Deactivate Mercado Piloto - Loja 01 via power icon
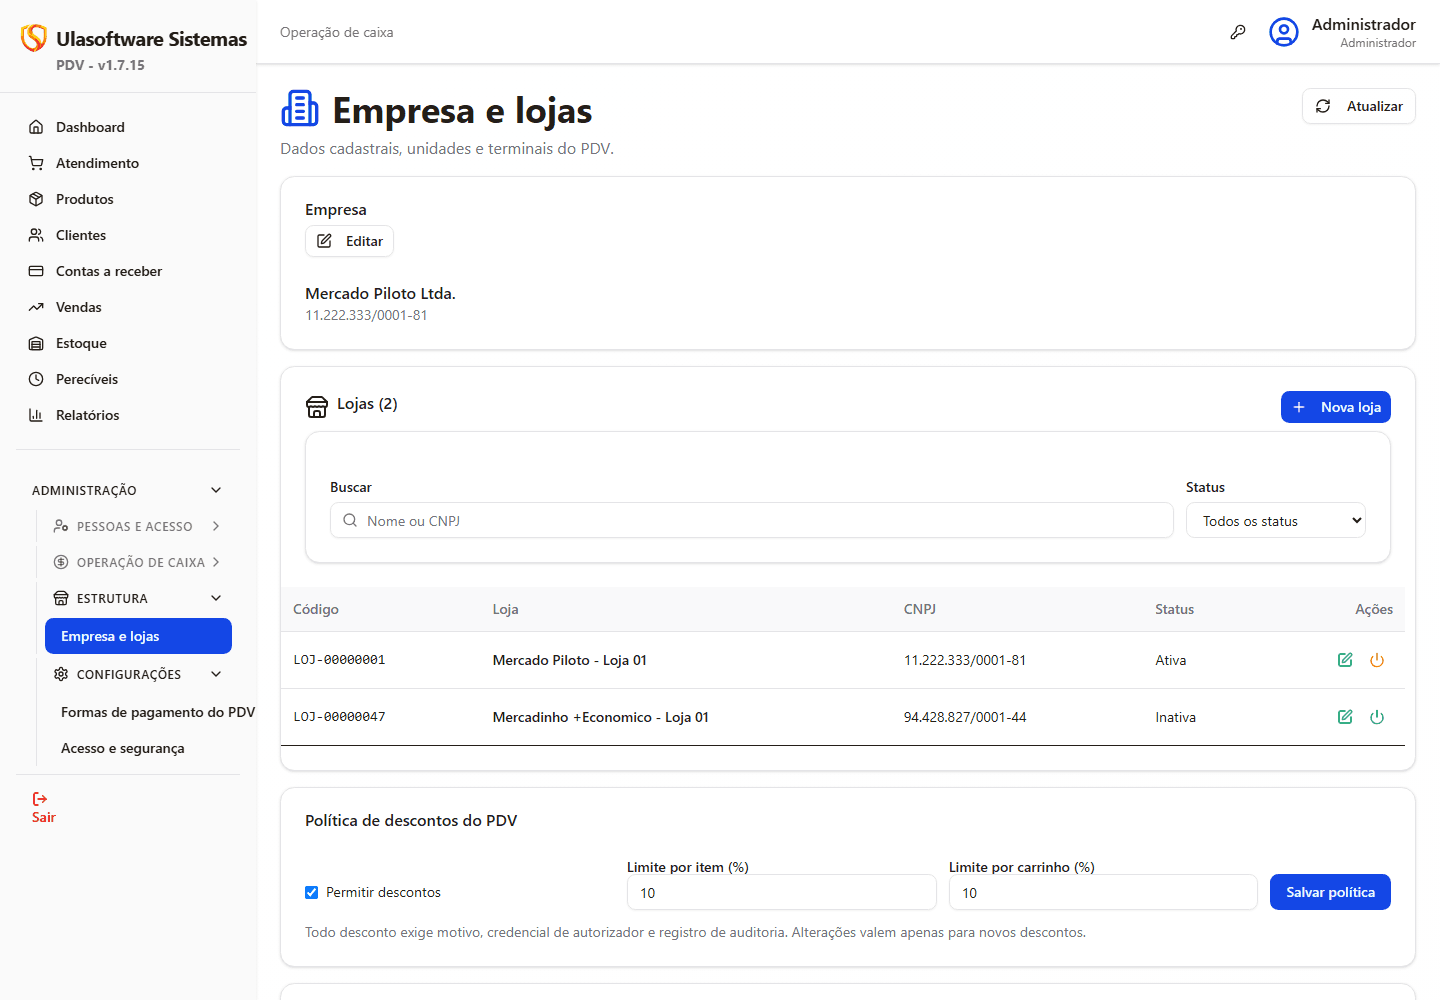Viewport: 1440px width, 1000px height. (1377, 660)
